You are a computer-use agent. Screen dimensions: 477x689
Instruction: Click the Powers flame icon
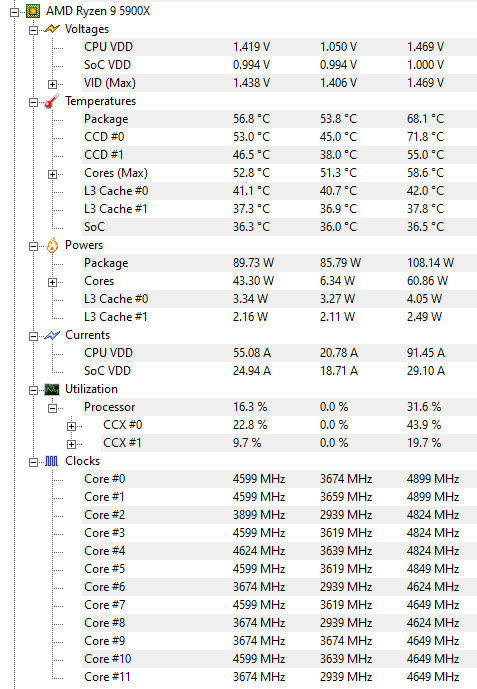[x=52, y=245]
